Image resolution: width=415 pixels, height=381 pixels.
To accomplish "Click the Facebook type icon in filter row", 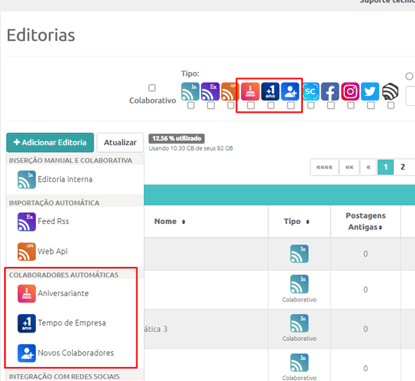I will coord(330,91).
